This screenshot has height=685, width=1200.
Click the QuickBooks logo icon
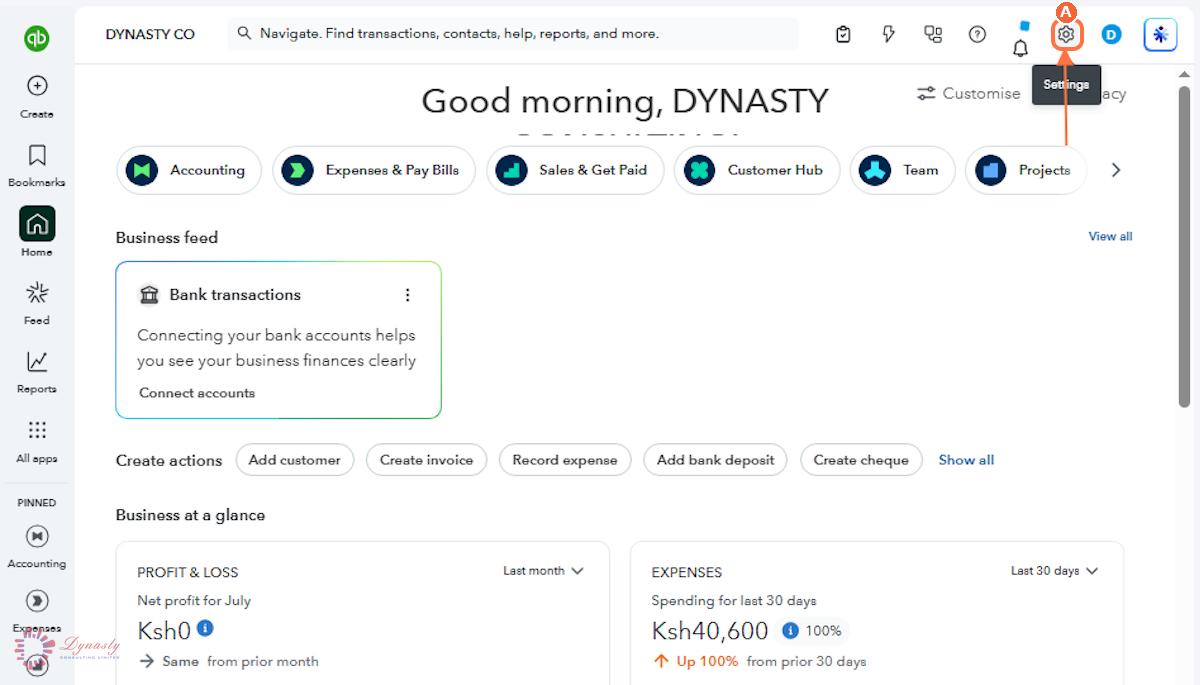click(x=37, y=39)
